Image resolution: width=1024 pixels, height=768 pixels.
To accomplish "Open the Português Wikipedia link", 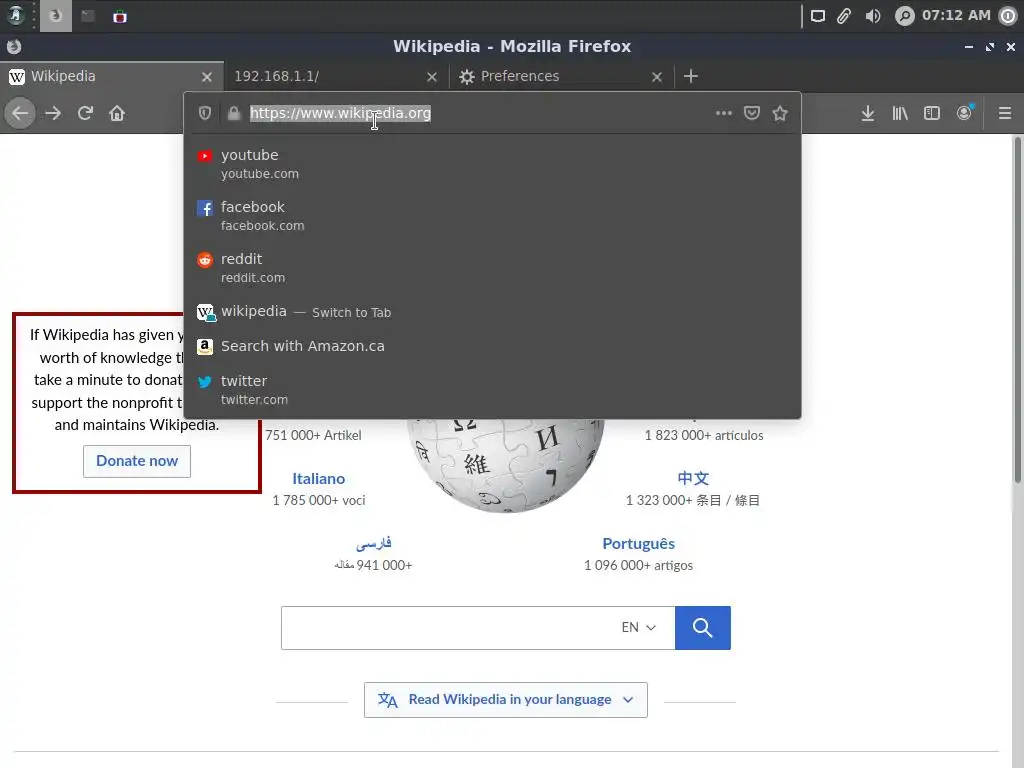I will (x=638, y=543).
